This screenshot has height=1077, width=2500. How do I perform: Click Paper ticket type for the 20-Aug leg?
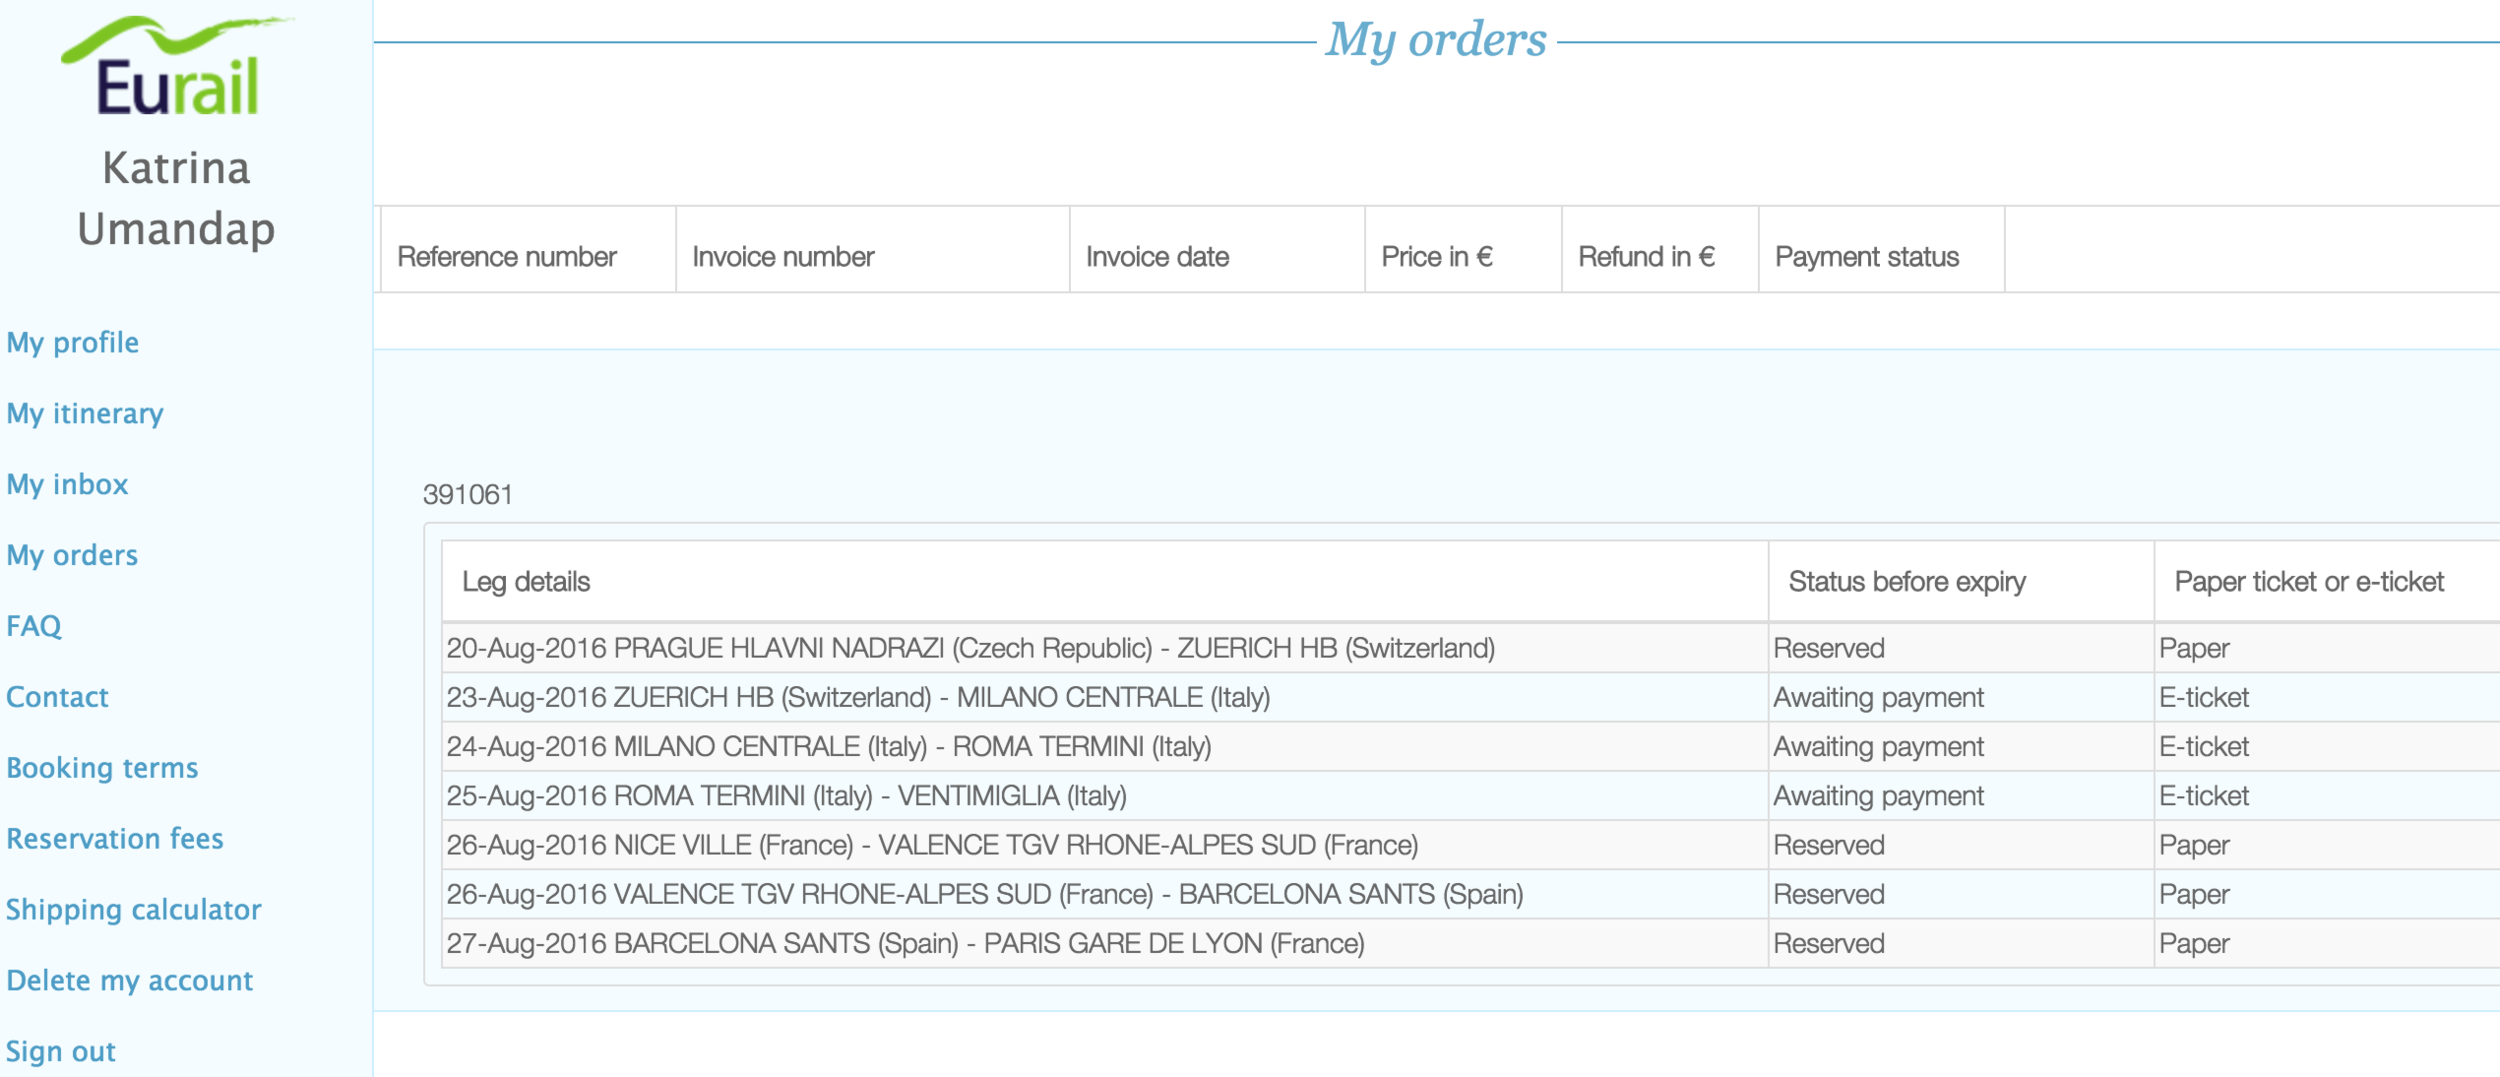2194,648
